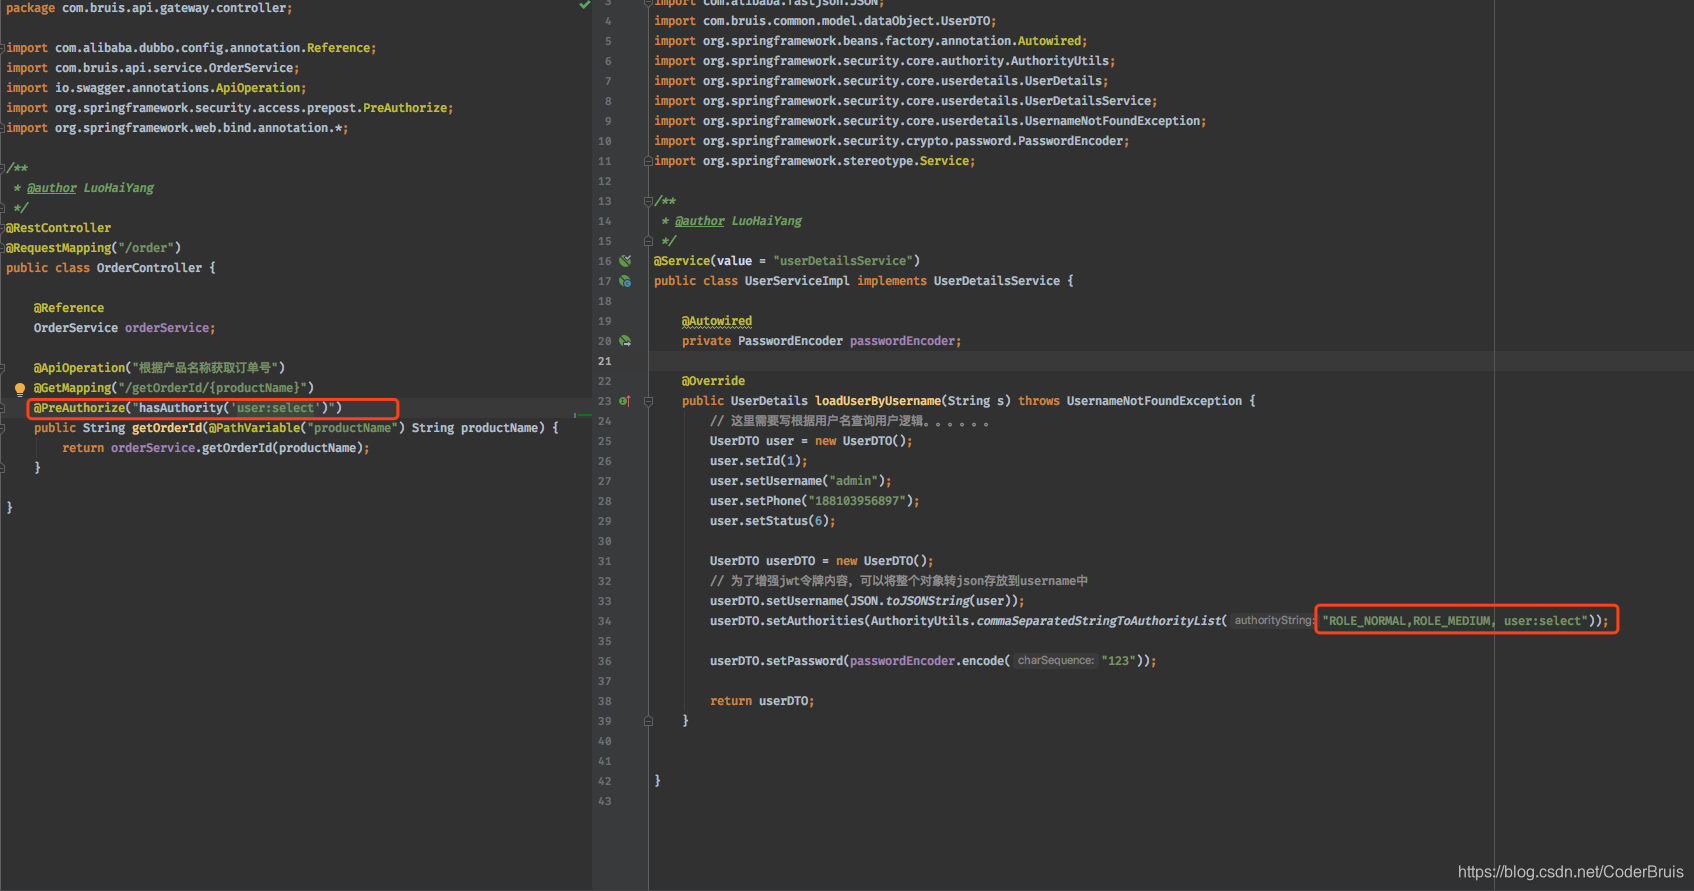Click the PreAuthorize import in OrderController
The height and width of the screenshot is (891, 1694).
point(230,108)
